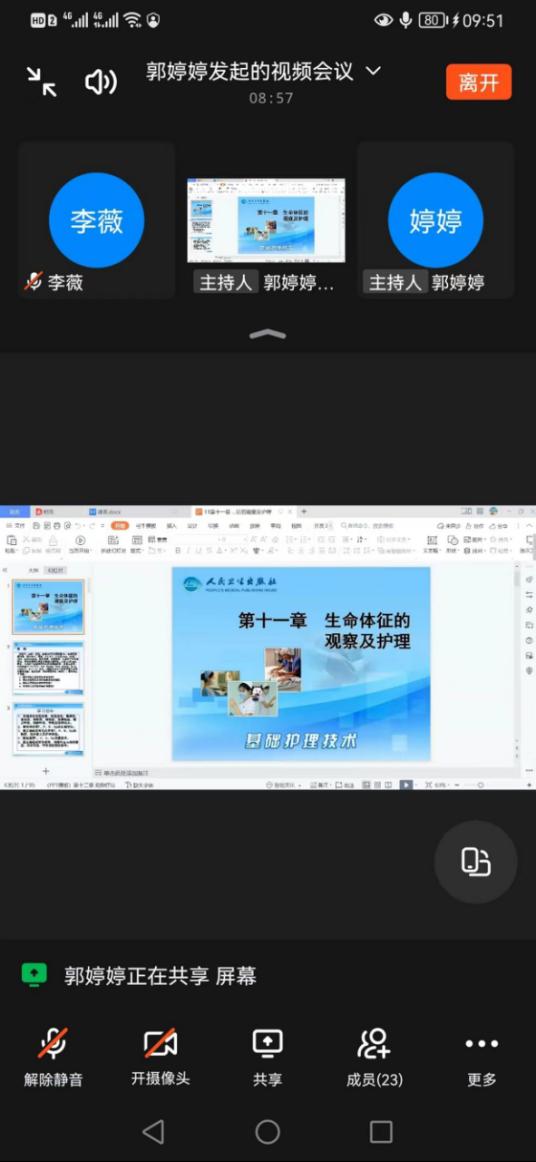Viewport: 536px width, 1162px height.
Task: Tap the rotate screen floating button
Action: [475, 862]
